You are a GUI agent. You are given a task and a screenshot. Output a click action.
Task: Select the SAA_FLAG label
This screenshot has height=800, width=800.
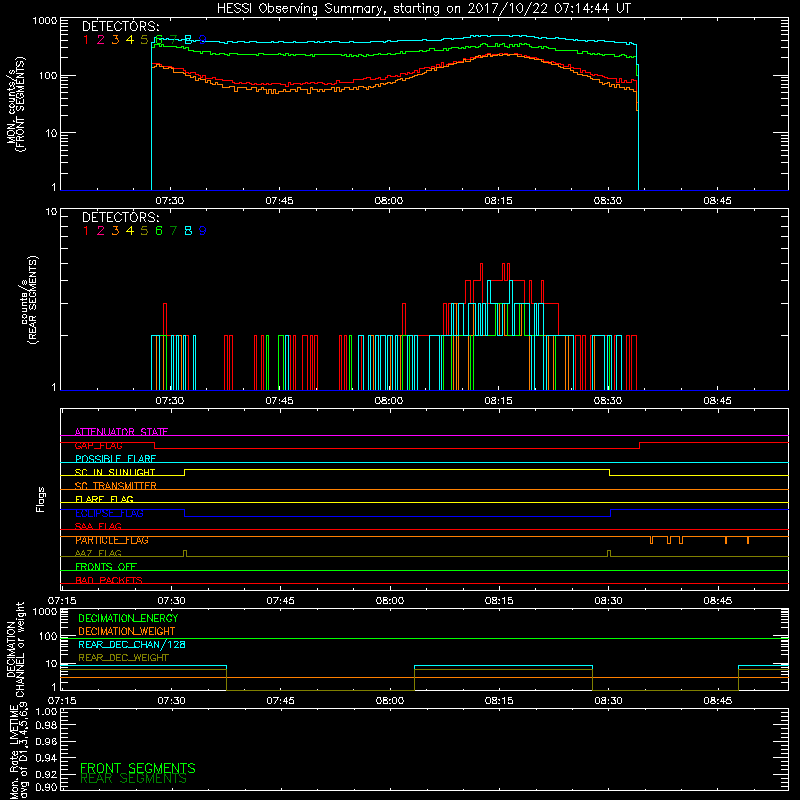98,526
